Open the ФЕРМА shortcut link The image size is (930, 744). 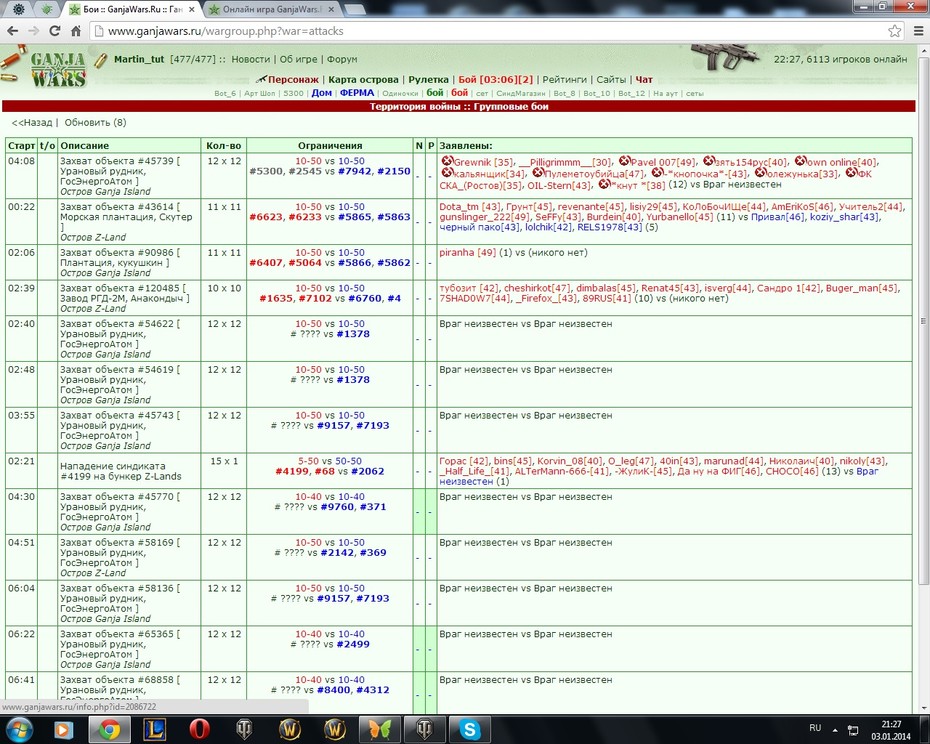(356, 93)
